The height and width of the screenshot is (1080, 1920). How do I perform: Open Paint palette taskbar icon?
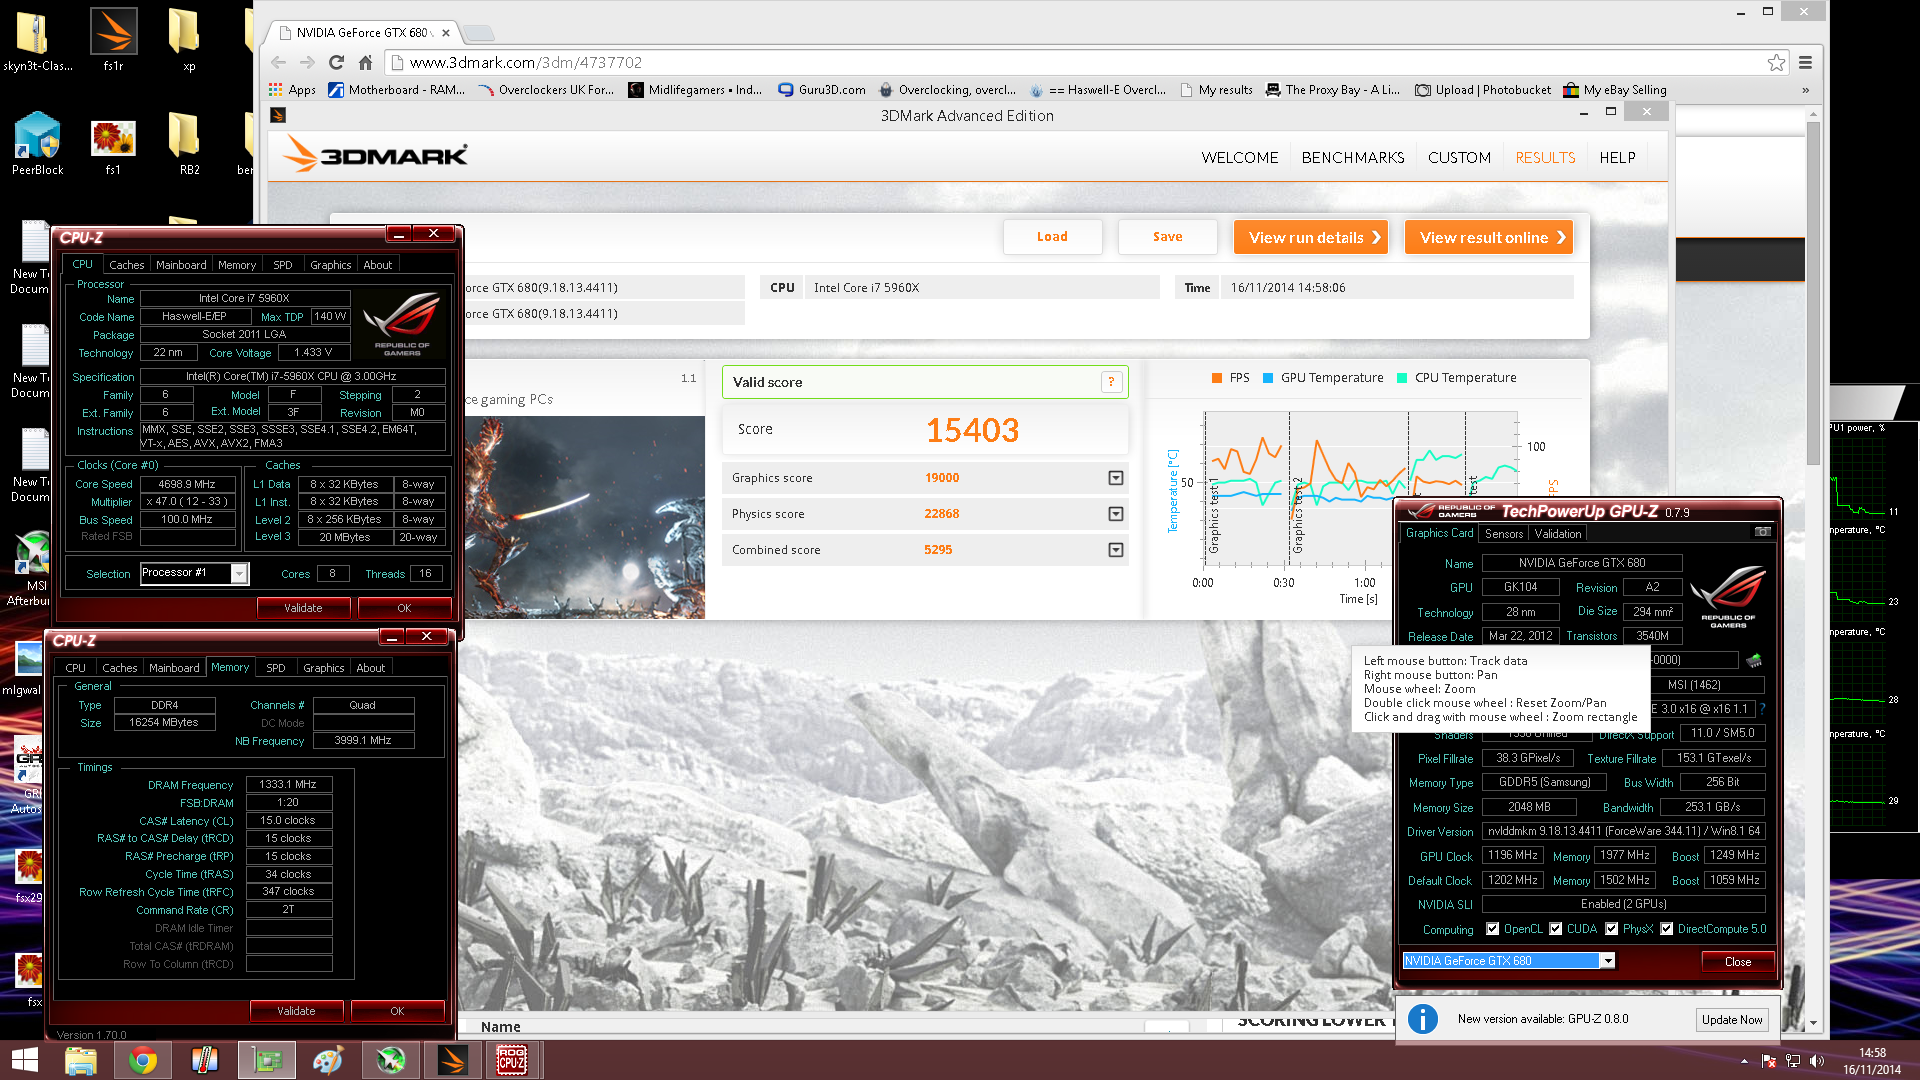[x=328, y=1060]
